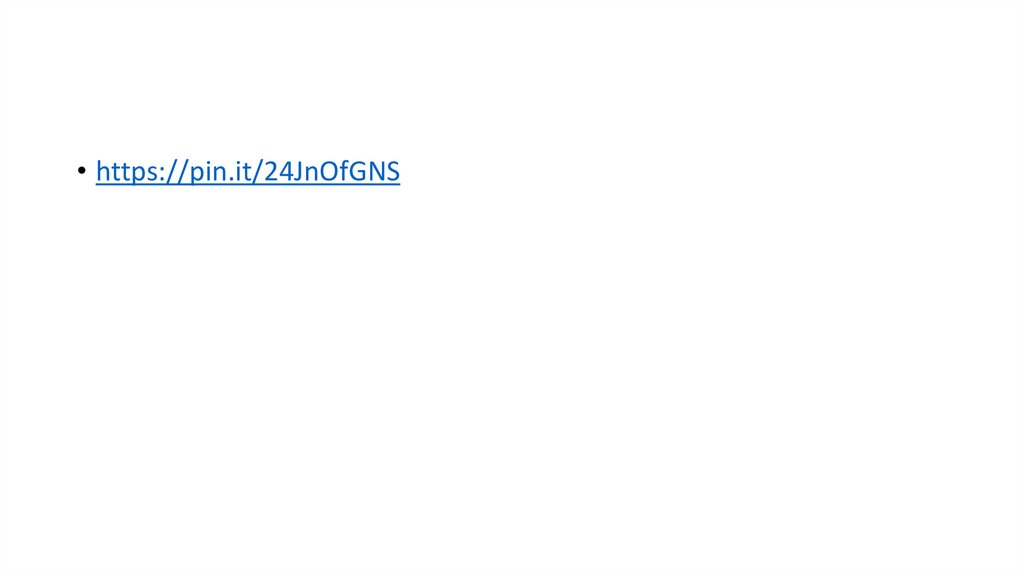Open the pin.it/24JnOfGNS hyperlink

(248, 171)
